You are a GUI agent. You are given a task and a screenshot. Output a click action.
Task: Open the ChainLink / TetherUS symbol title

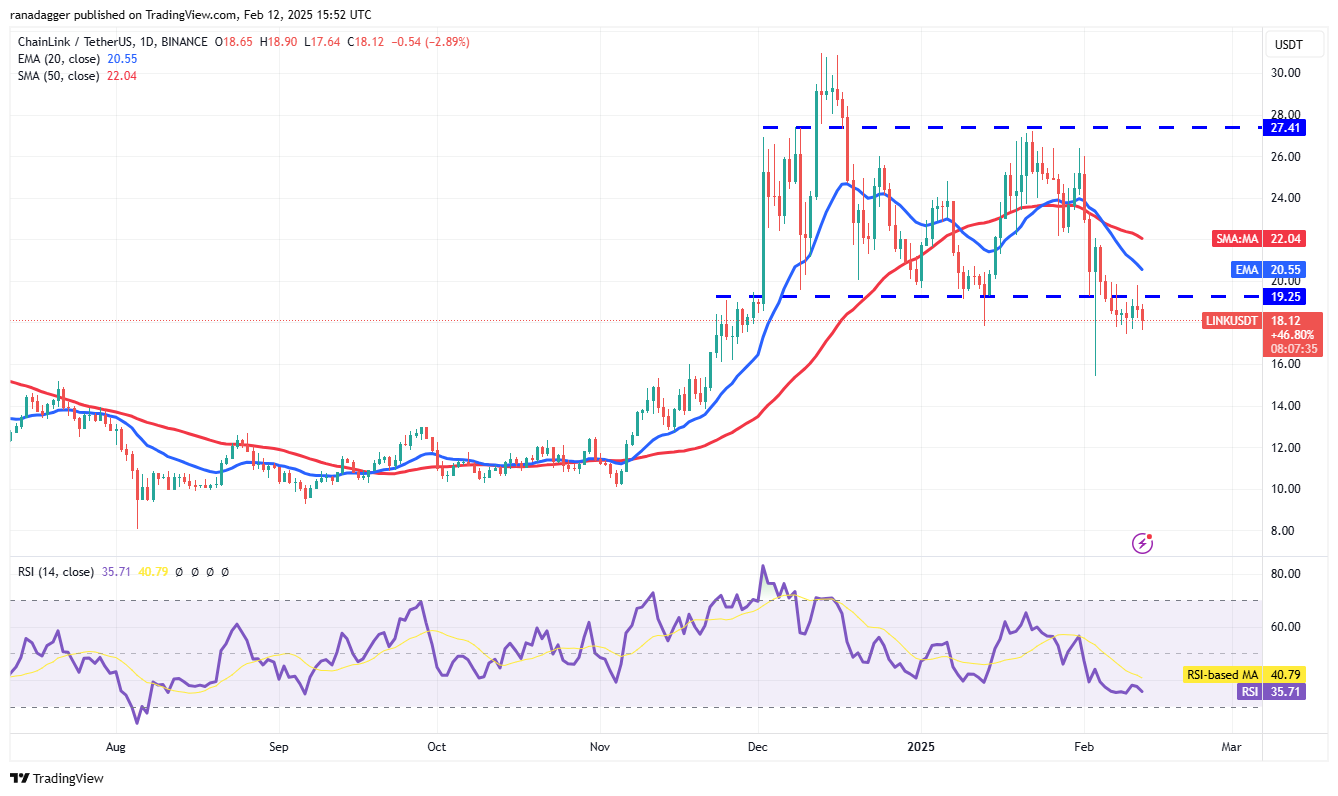click(76, 43)
